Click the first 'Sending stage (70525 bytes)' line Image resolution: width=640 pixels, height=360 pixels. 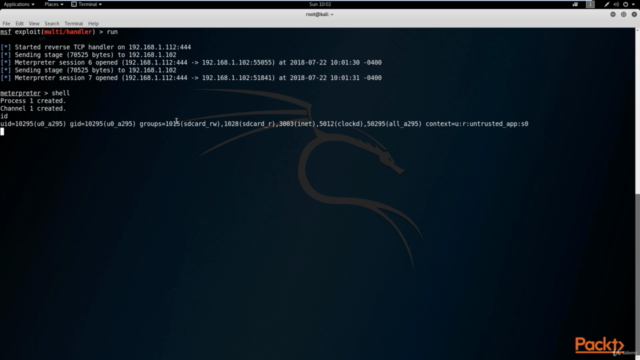(x=88, y=55)
